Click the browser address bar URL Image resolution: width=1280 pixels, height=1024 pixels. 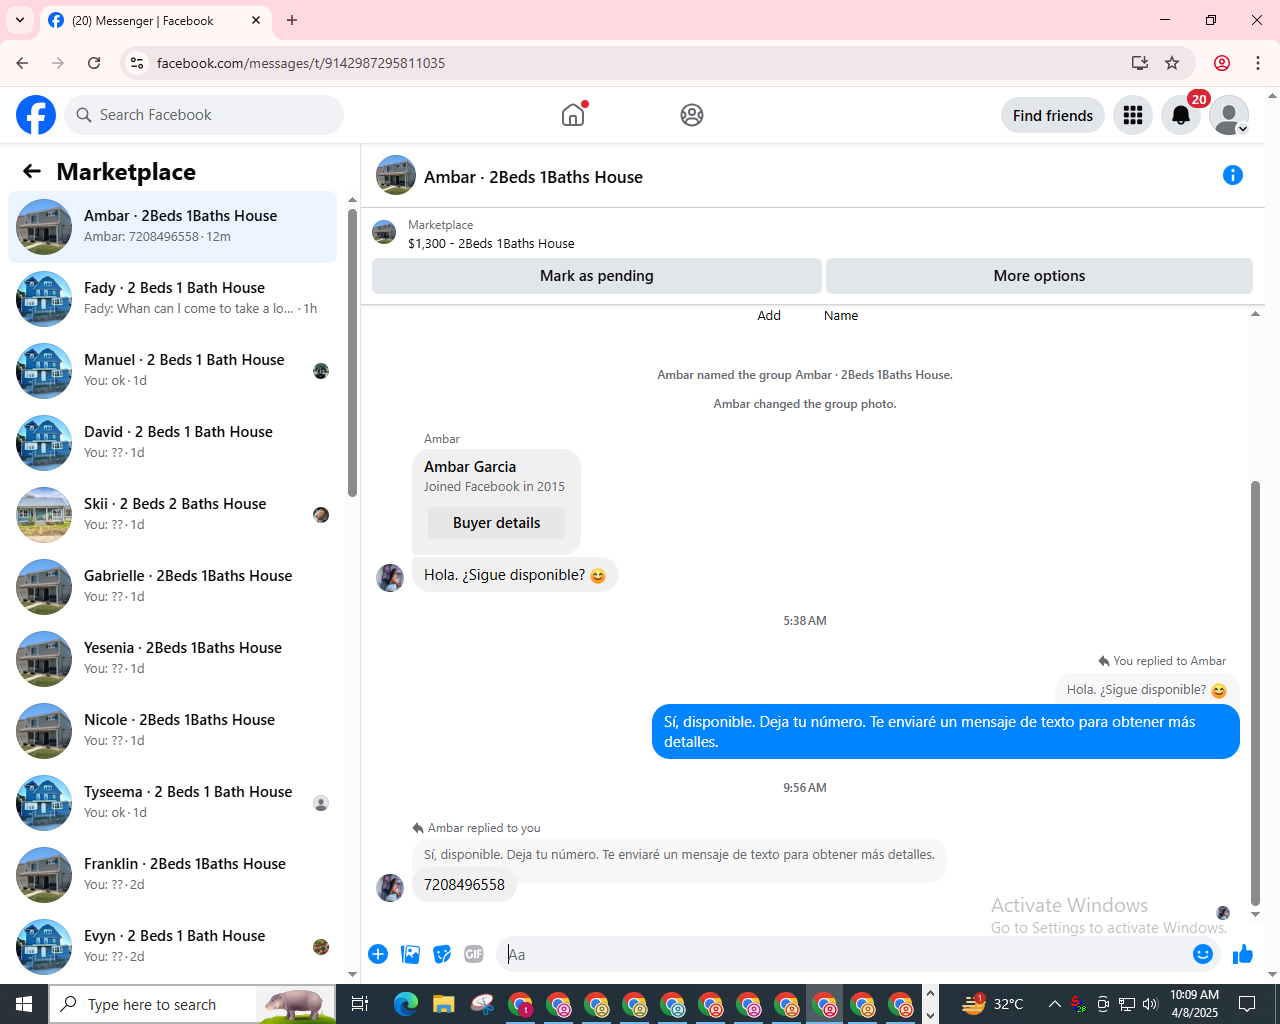301,63
